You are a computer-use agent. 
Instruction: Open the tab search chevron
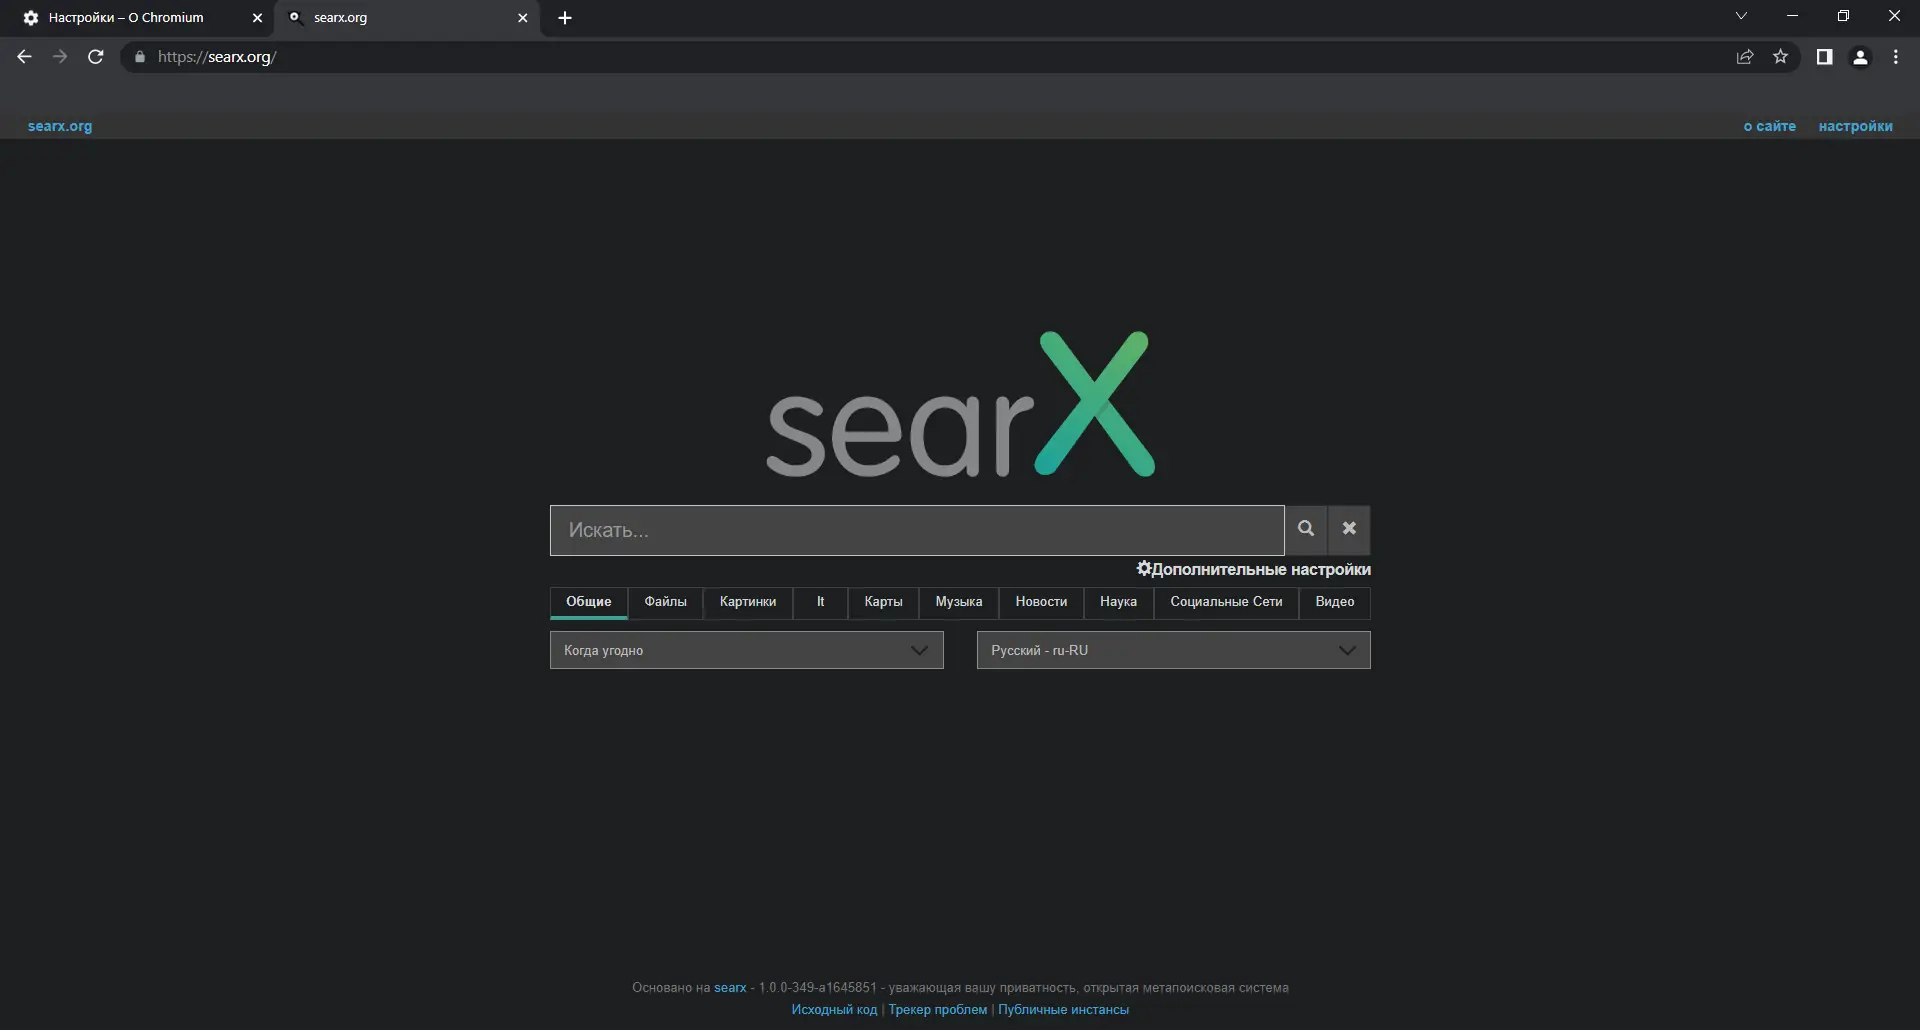pos(1741,16)
